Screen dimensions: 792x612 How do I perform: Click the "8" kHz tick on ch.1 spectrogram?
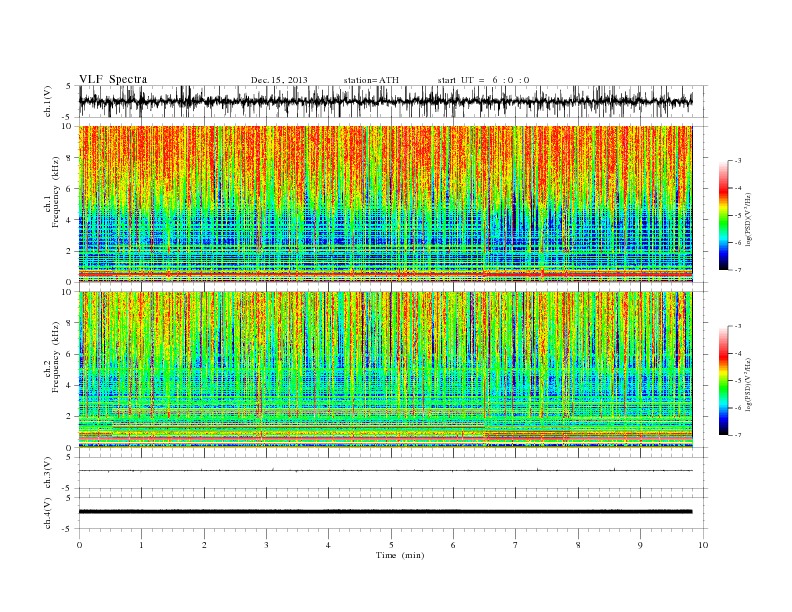tap(69, 158)
